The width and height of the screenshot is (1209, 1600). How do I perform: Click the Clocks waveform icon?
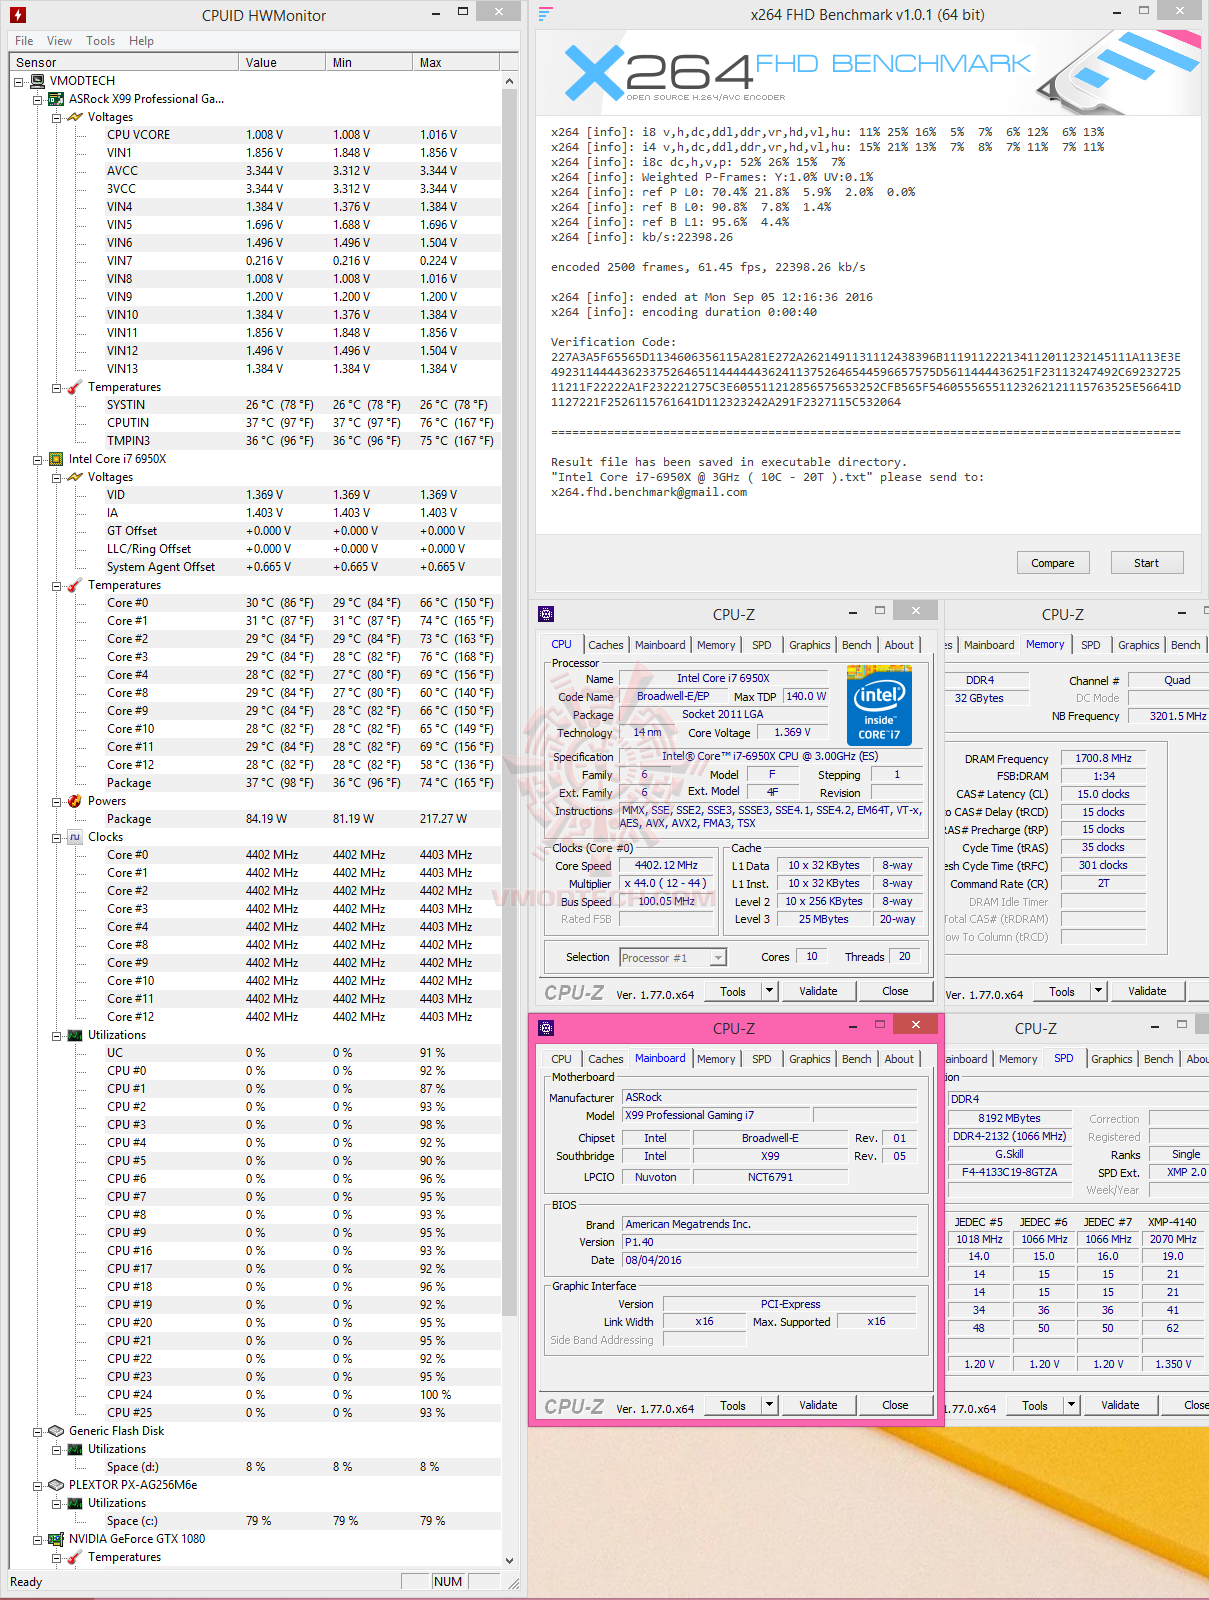click(76, 837)
